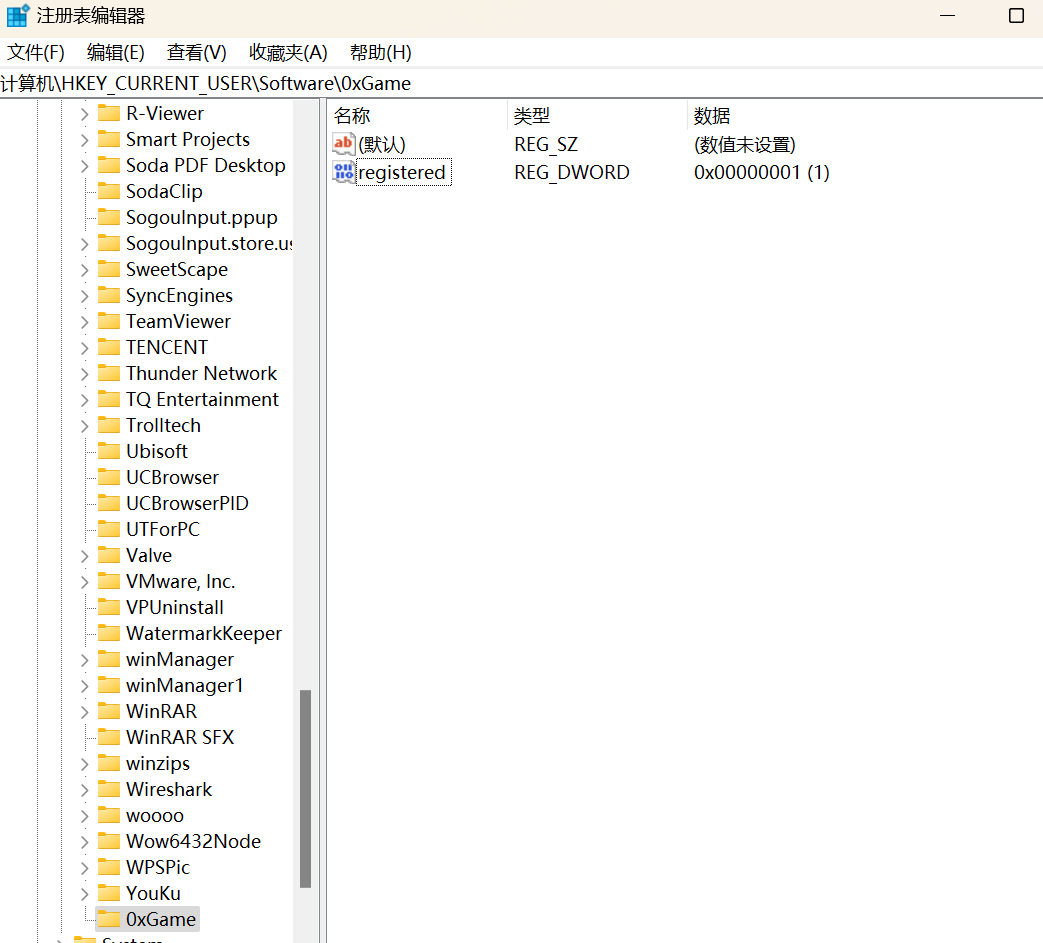
Task: Click the Registry Editor app icon in title bar
Action: pyautogui.click(x=18, y=16)
